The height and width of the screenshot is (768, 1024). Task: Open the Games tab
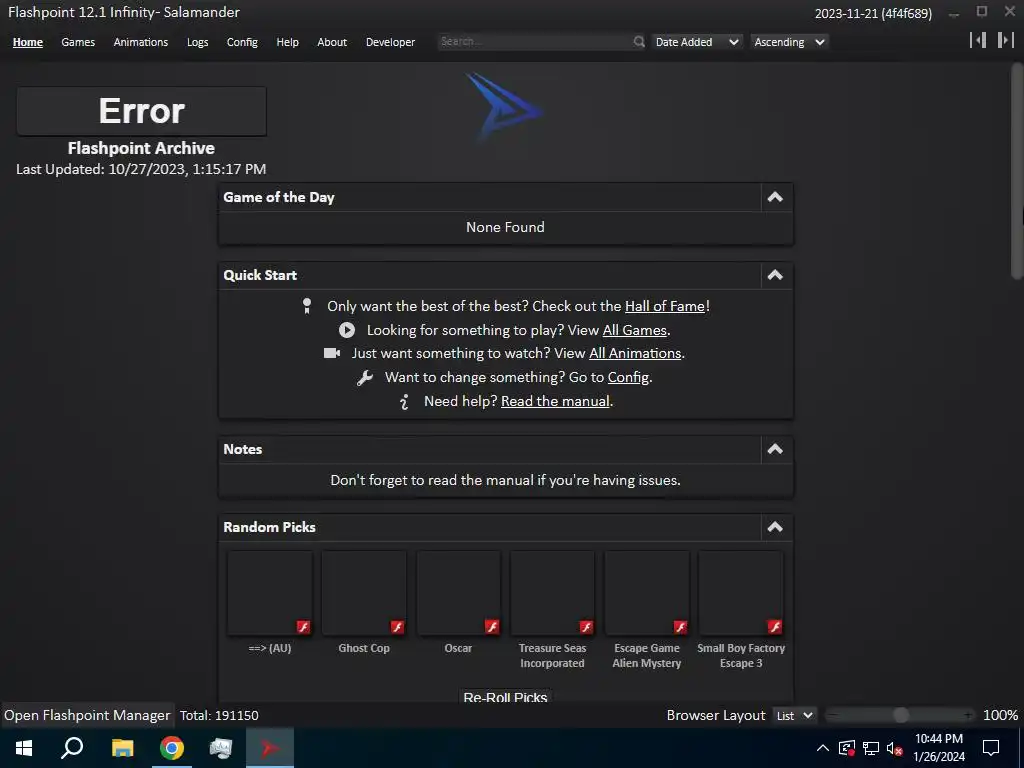coord(78,42)
